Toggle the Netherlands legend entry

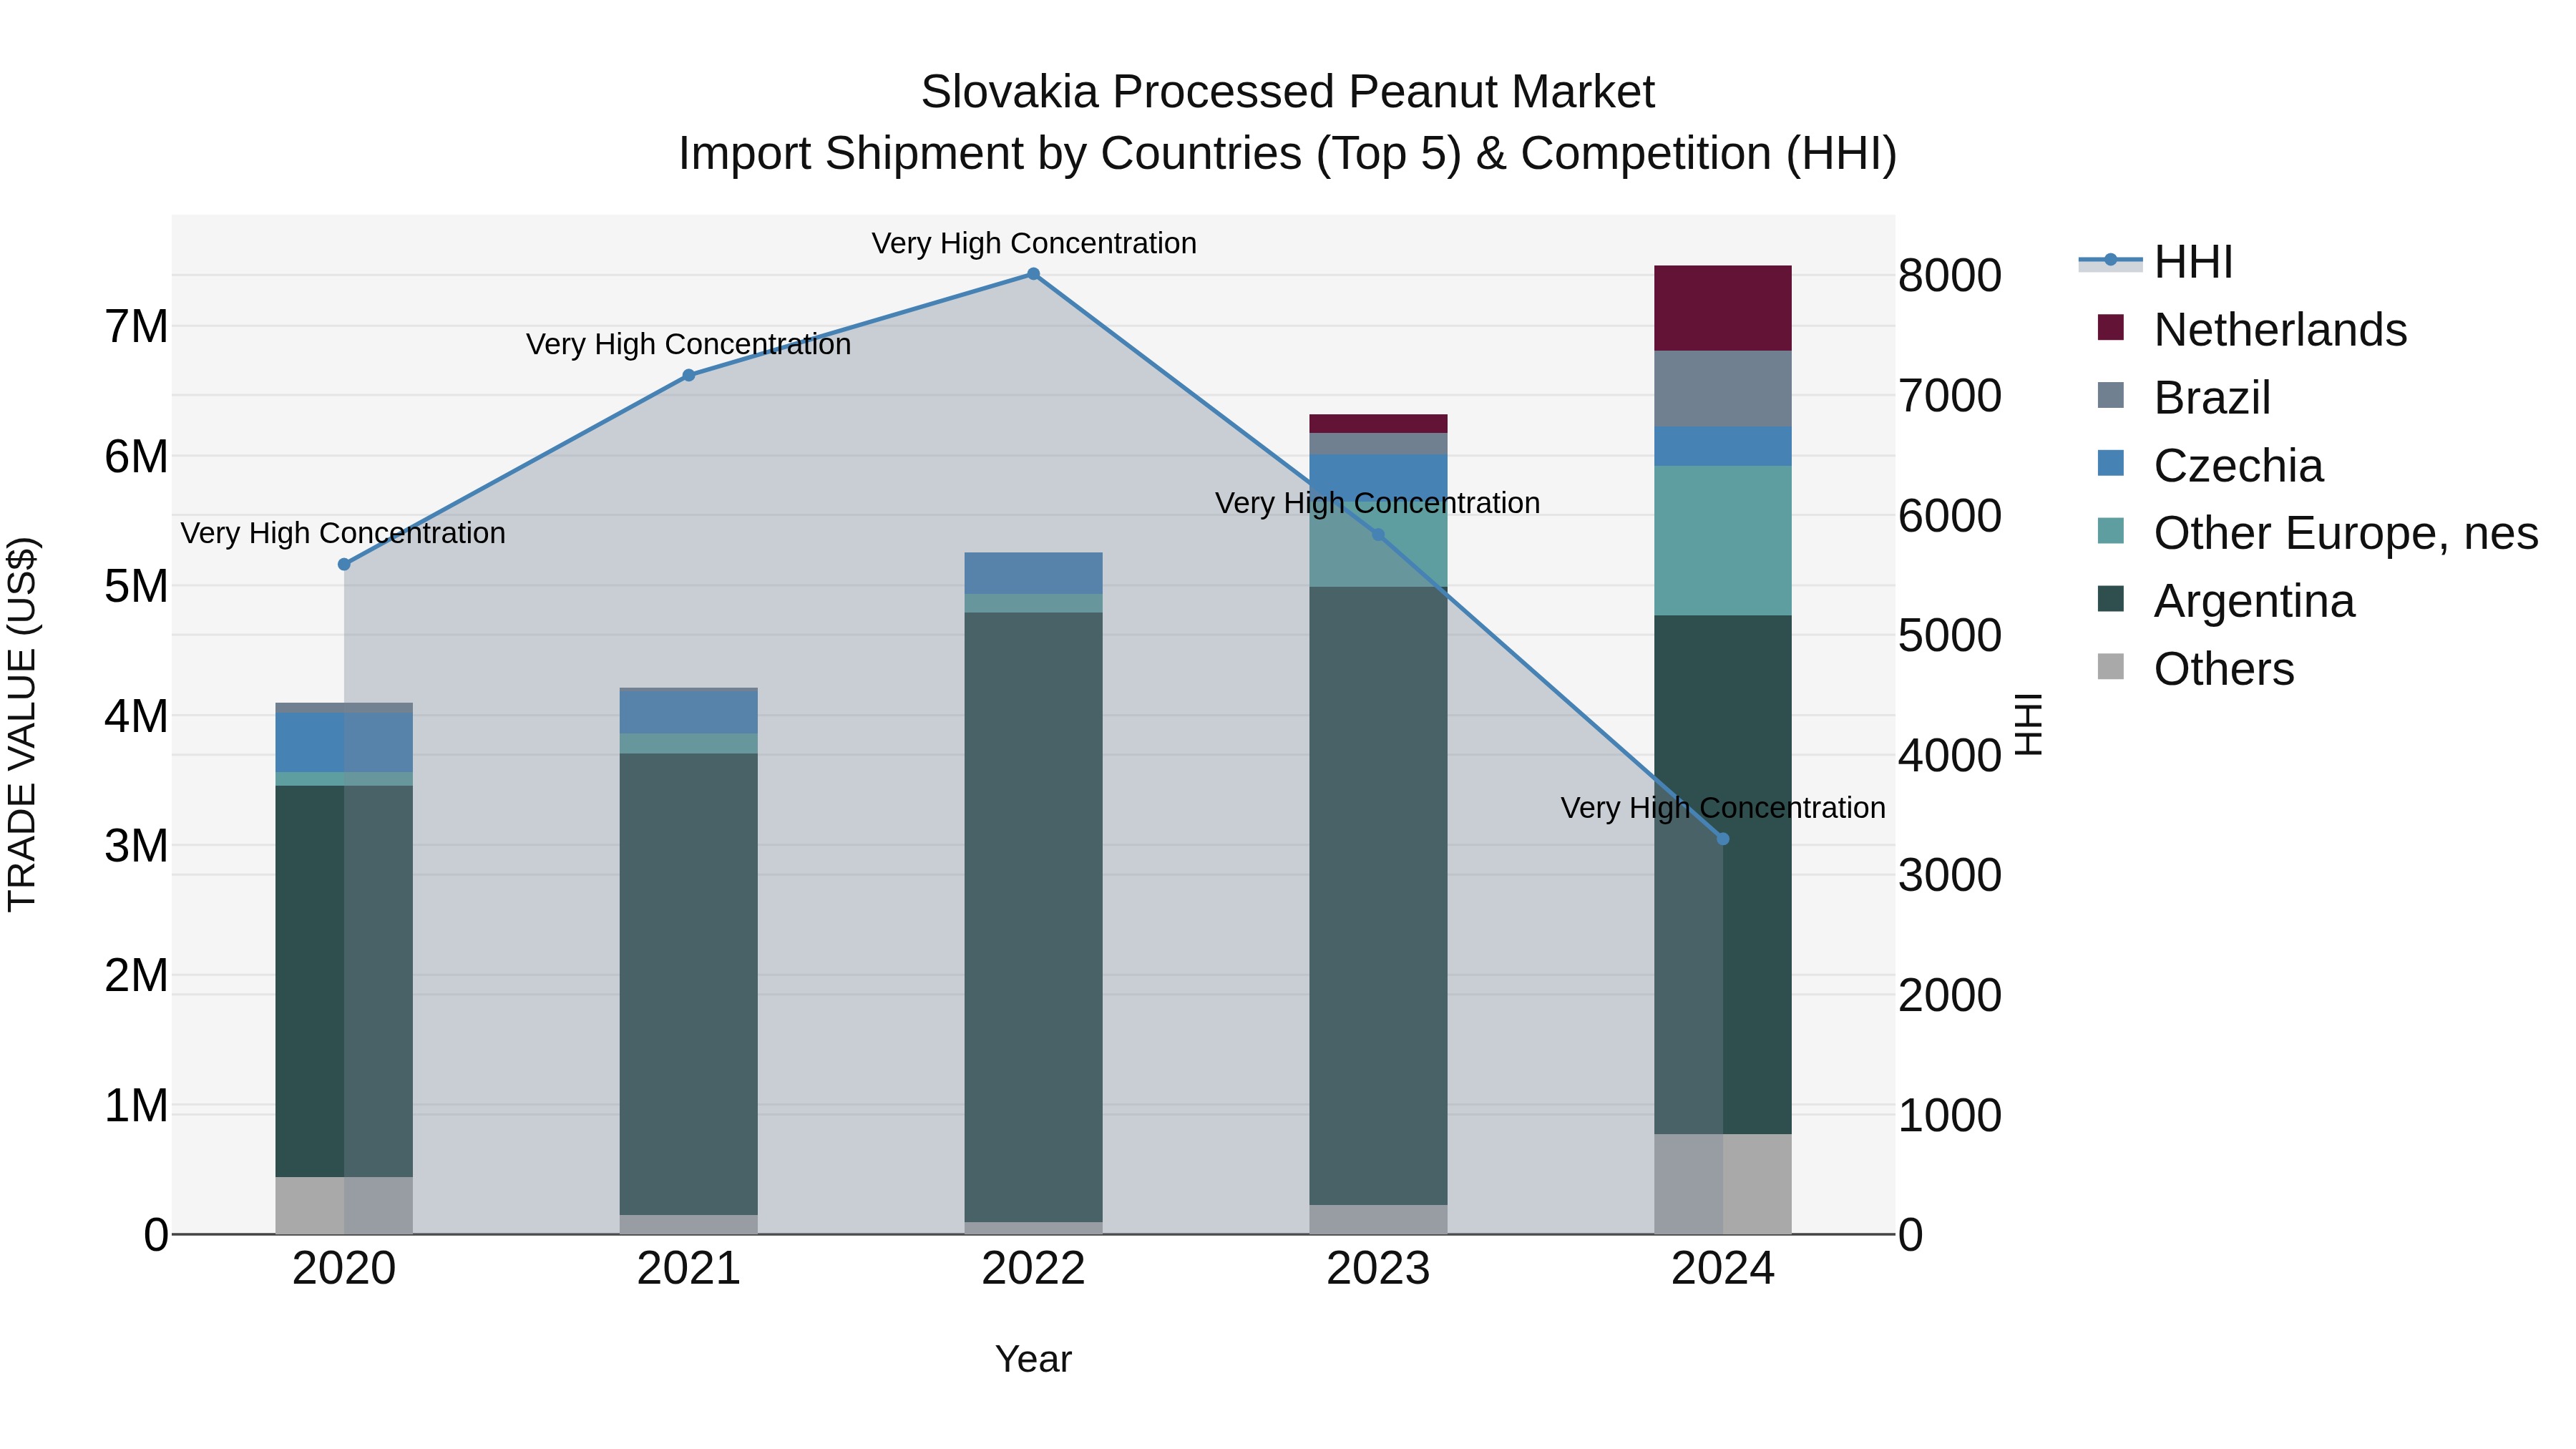2252,329
